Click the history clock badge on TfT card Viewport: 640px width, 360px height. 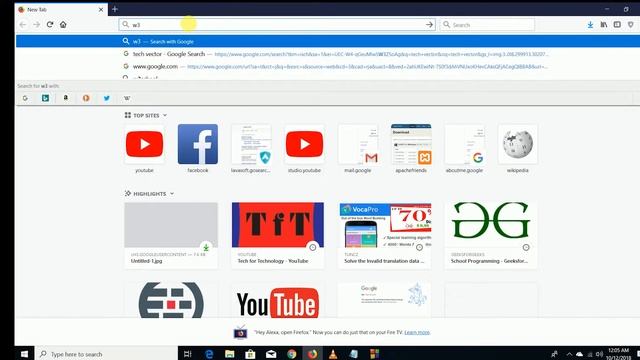tap(313, 247)
